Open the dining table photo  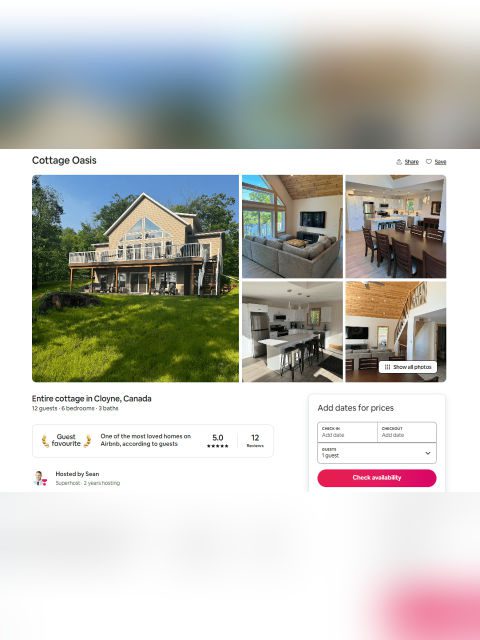[x=396, y=227]
